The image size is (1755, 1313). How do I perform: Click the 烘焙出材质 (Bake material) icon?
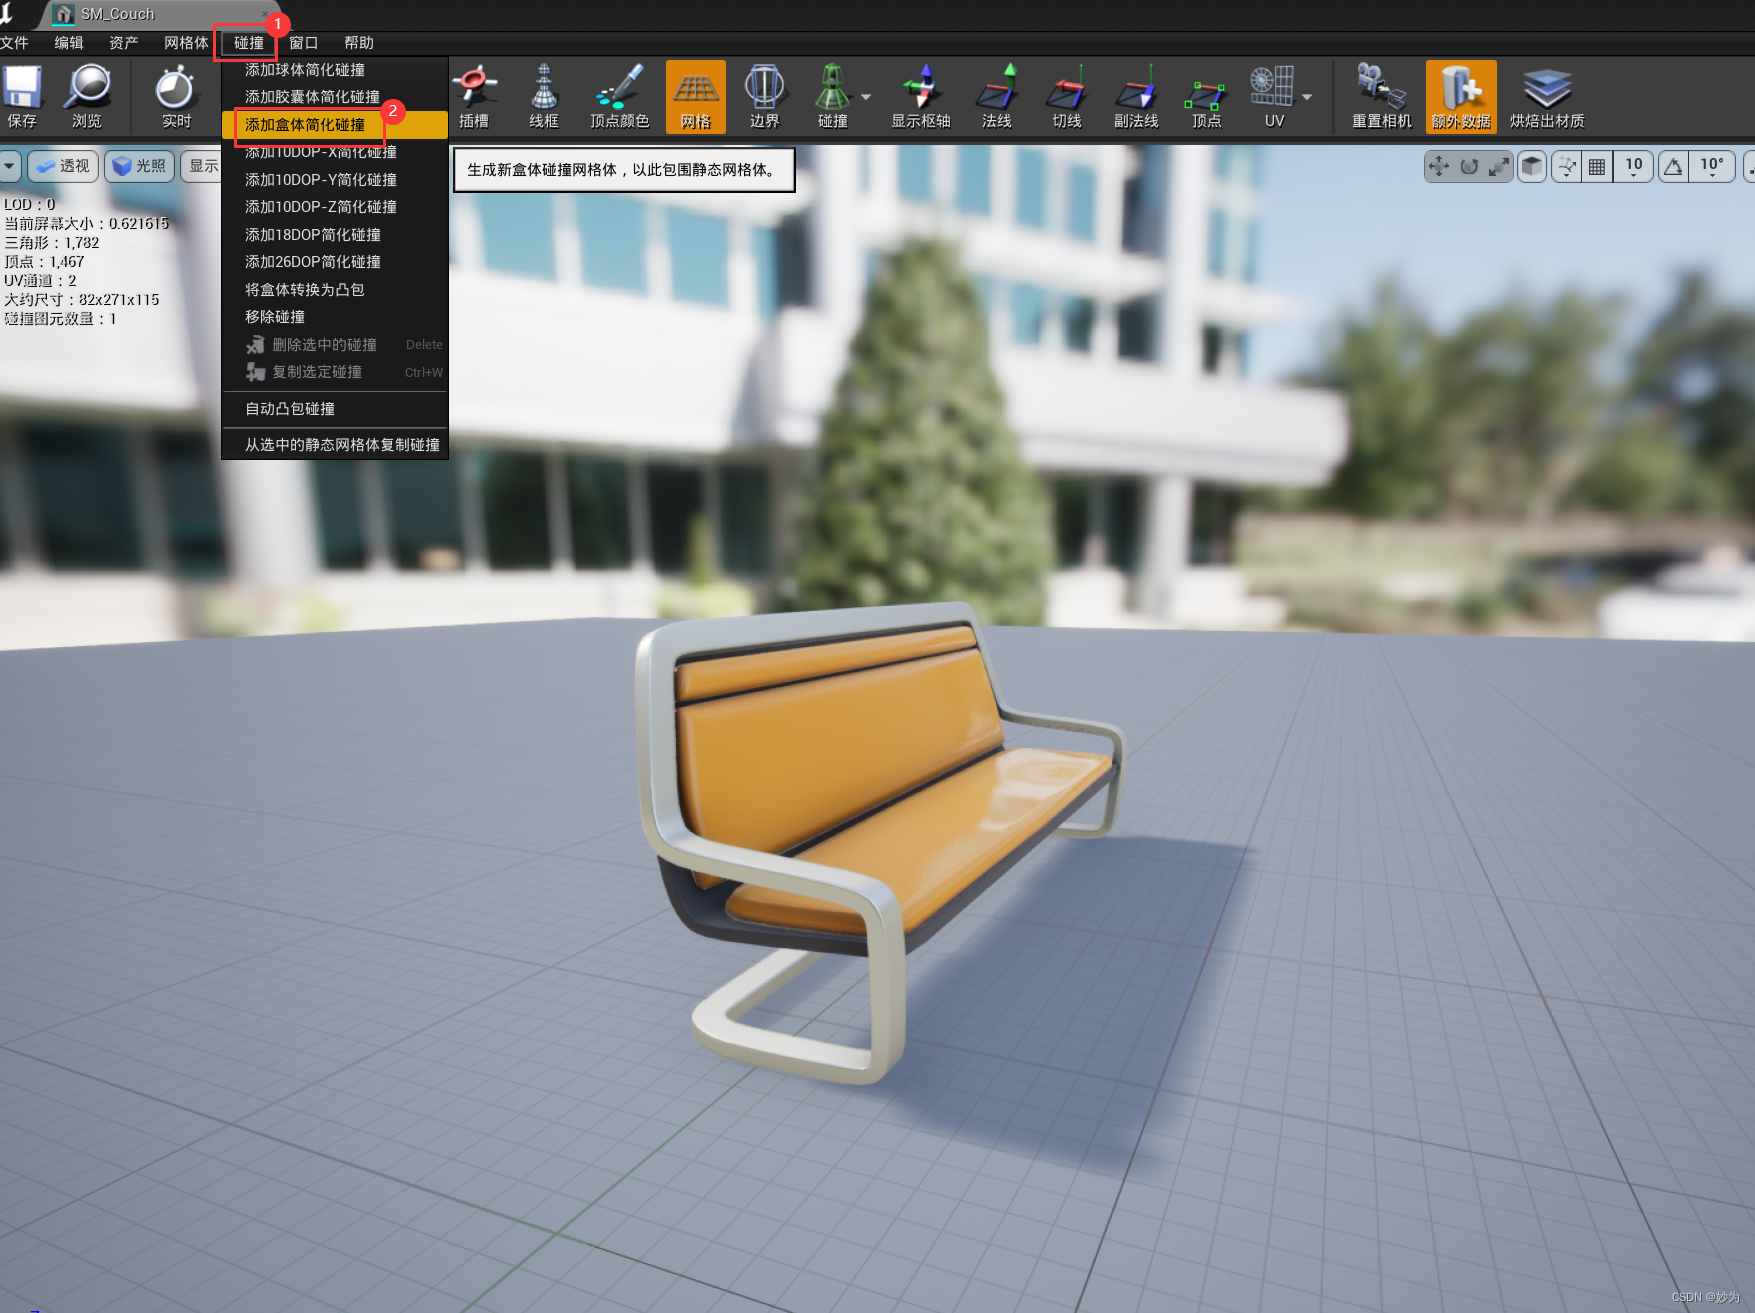[x=1547, y=97]
